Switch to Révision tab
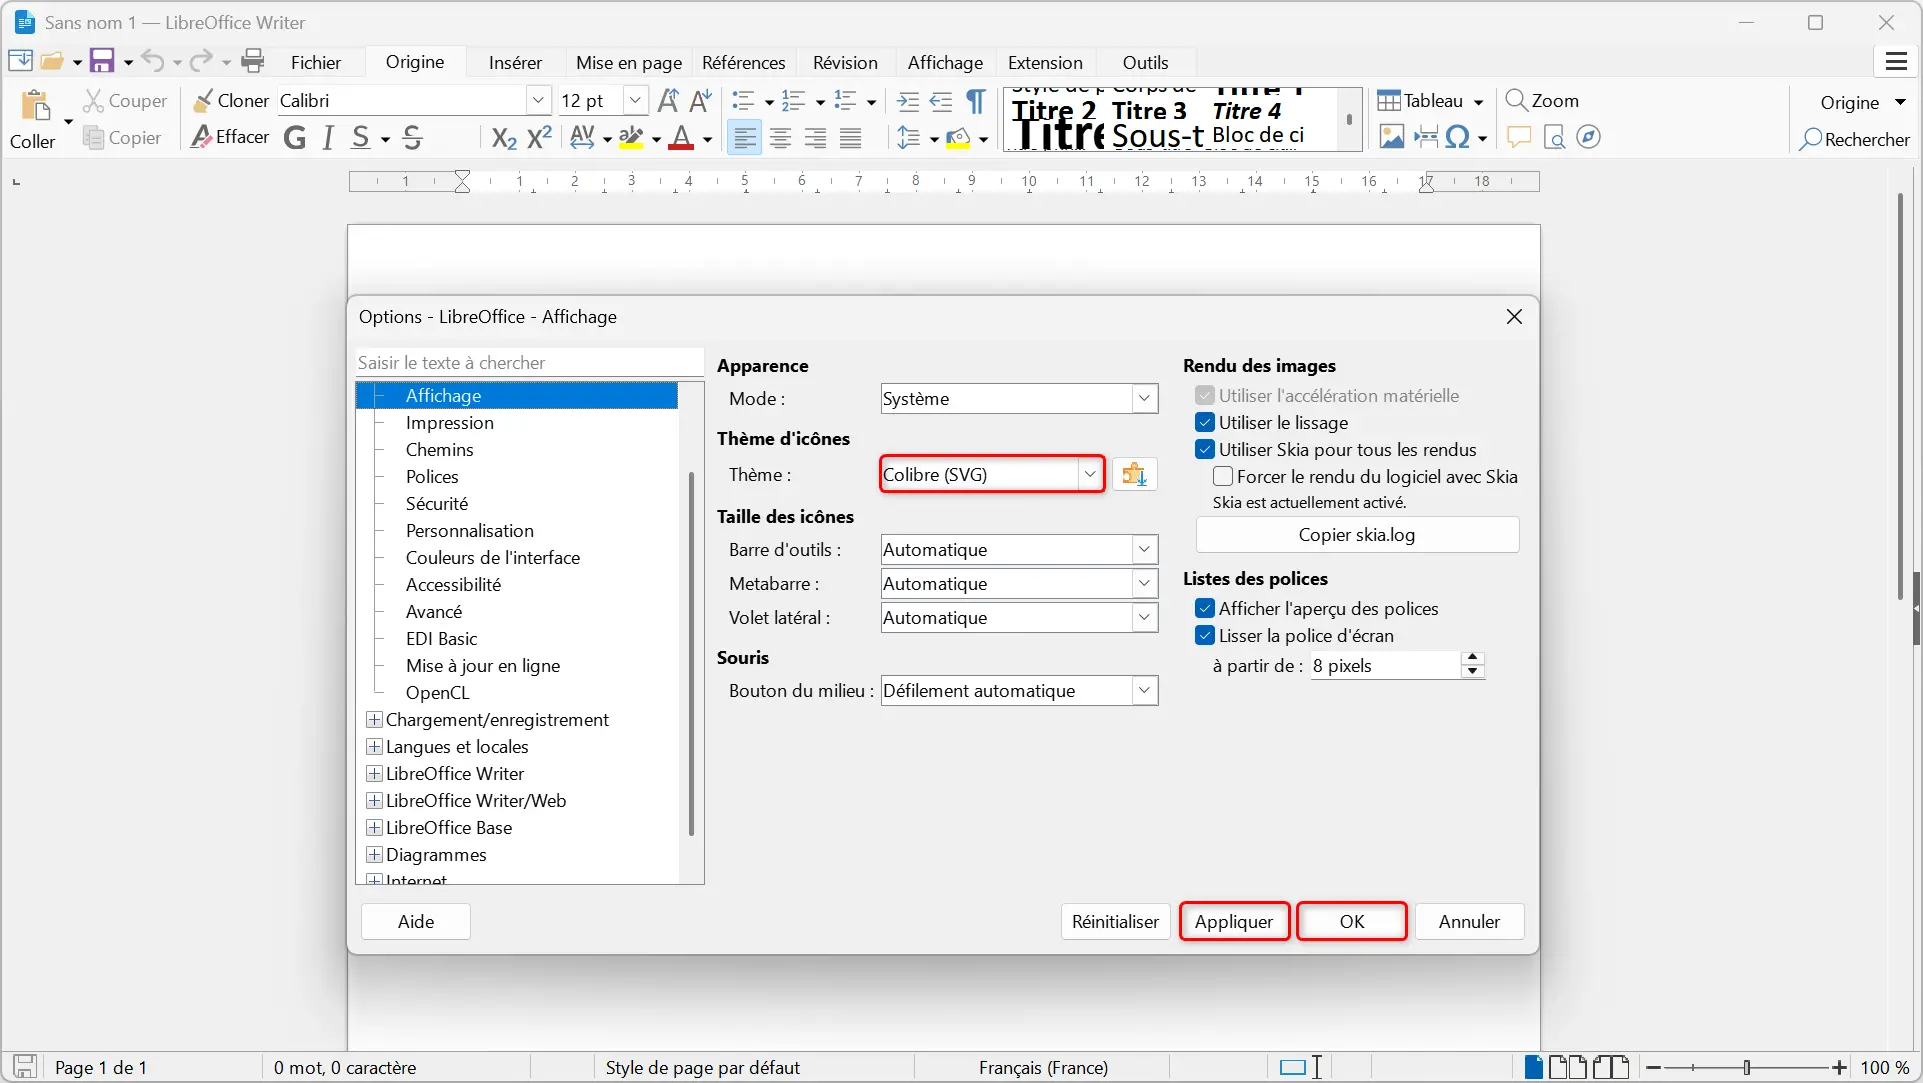Viewport: 1923px width, 1083px height. 845,62
